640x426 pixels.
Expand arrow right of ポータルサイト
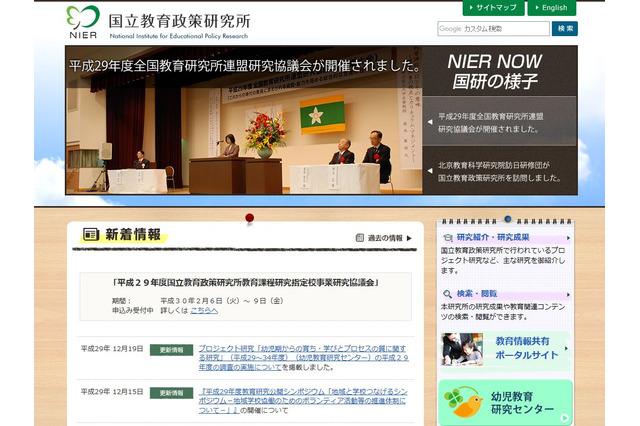(x=566, y=348)
